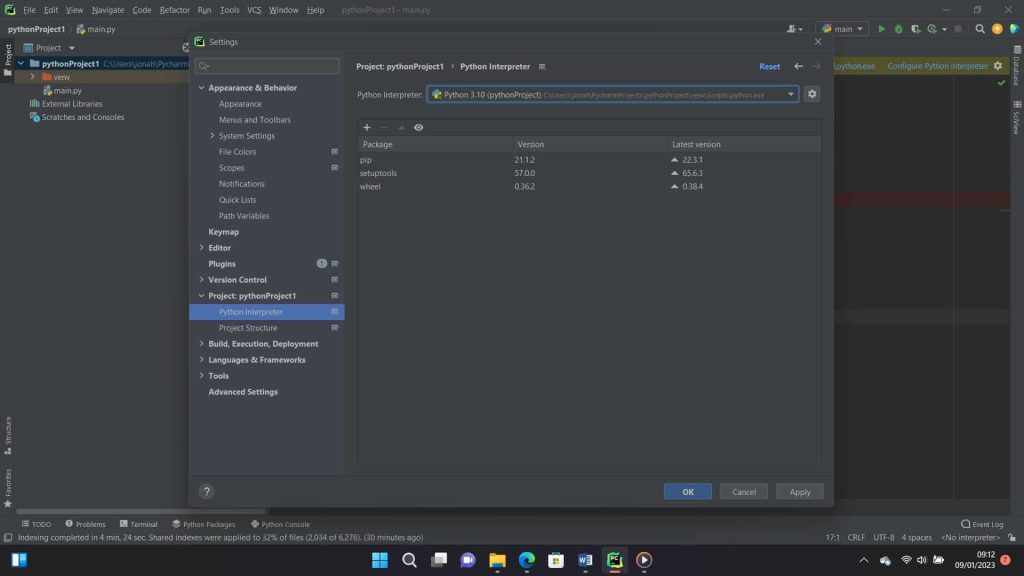Click the Install package plus icon
This screenshot has height=576, width=1024.
tap(367, 127)
